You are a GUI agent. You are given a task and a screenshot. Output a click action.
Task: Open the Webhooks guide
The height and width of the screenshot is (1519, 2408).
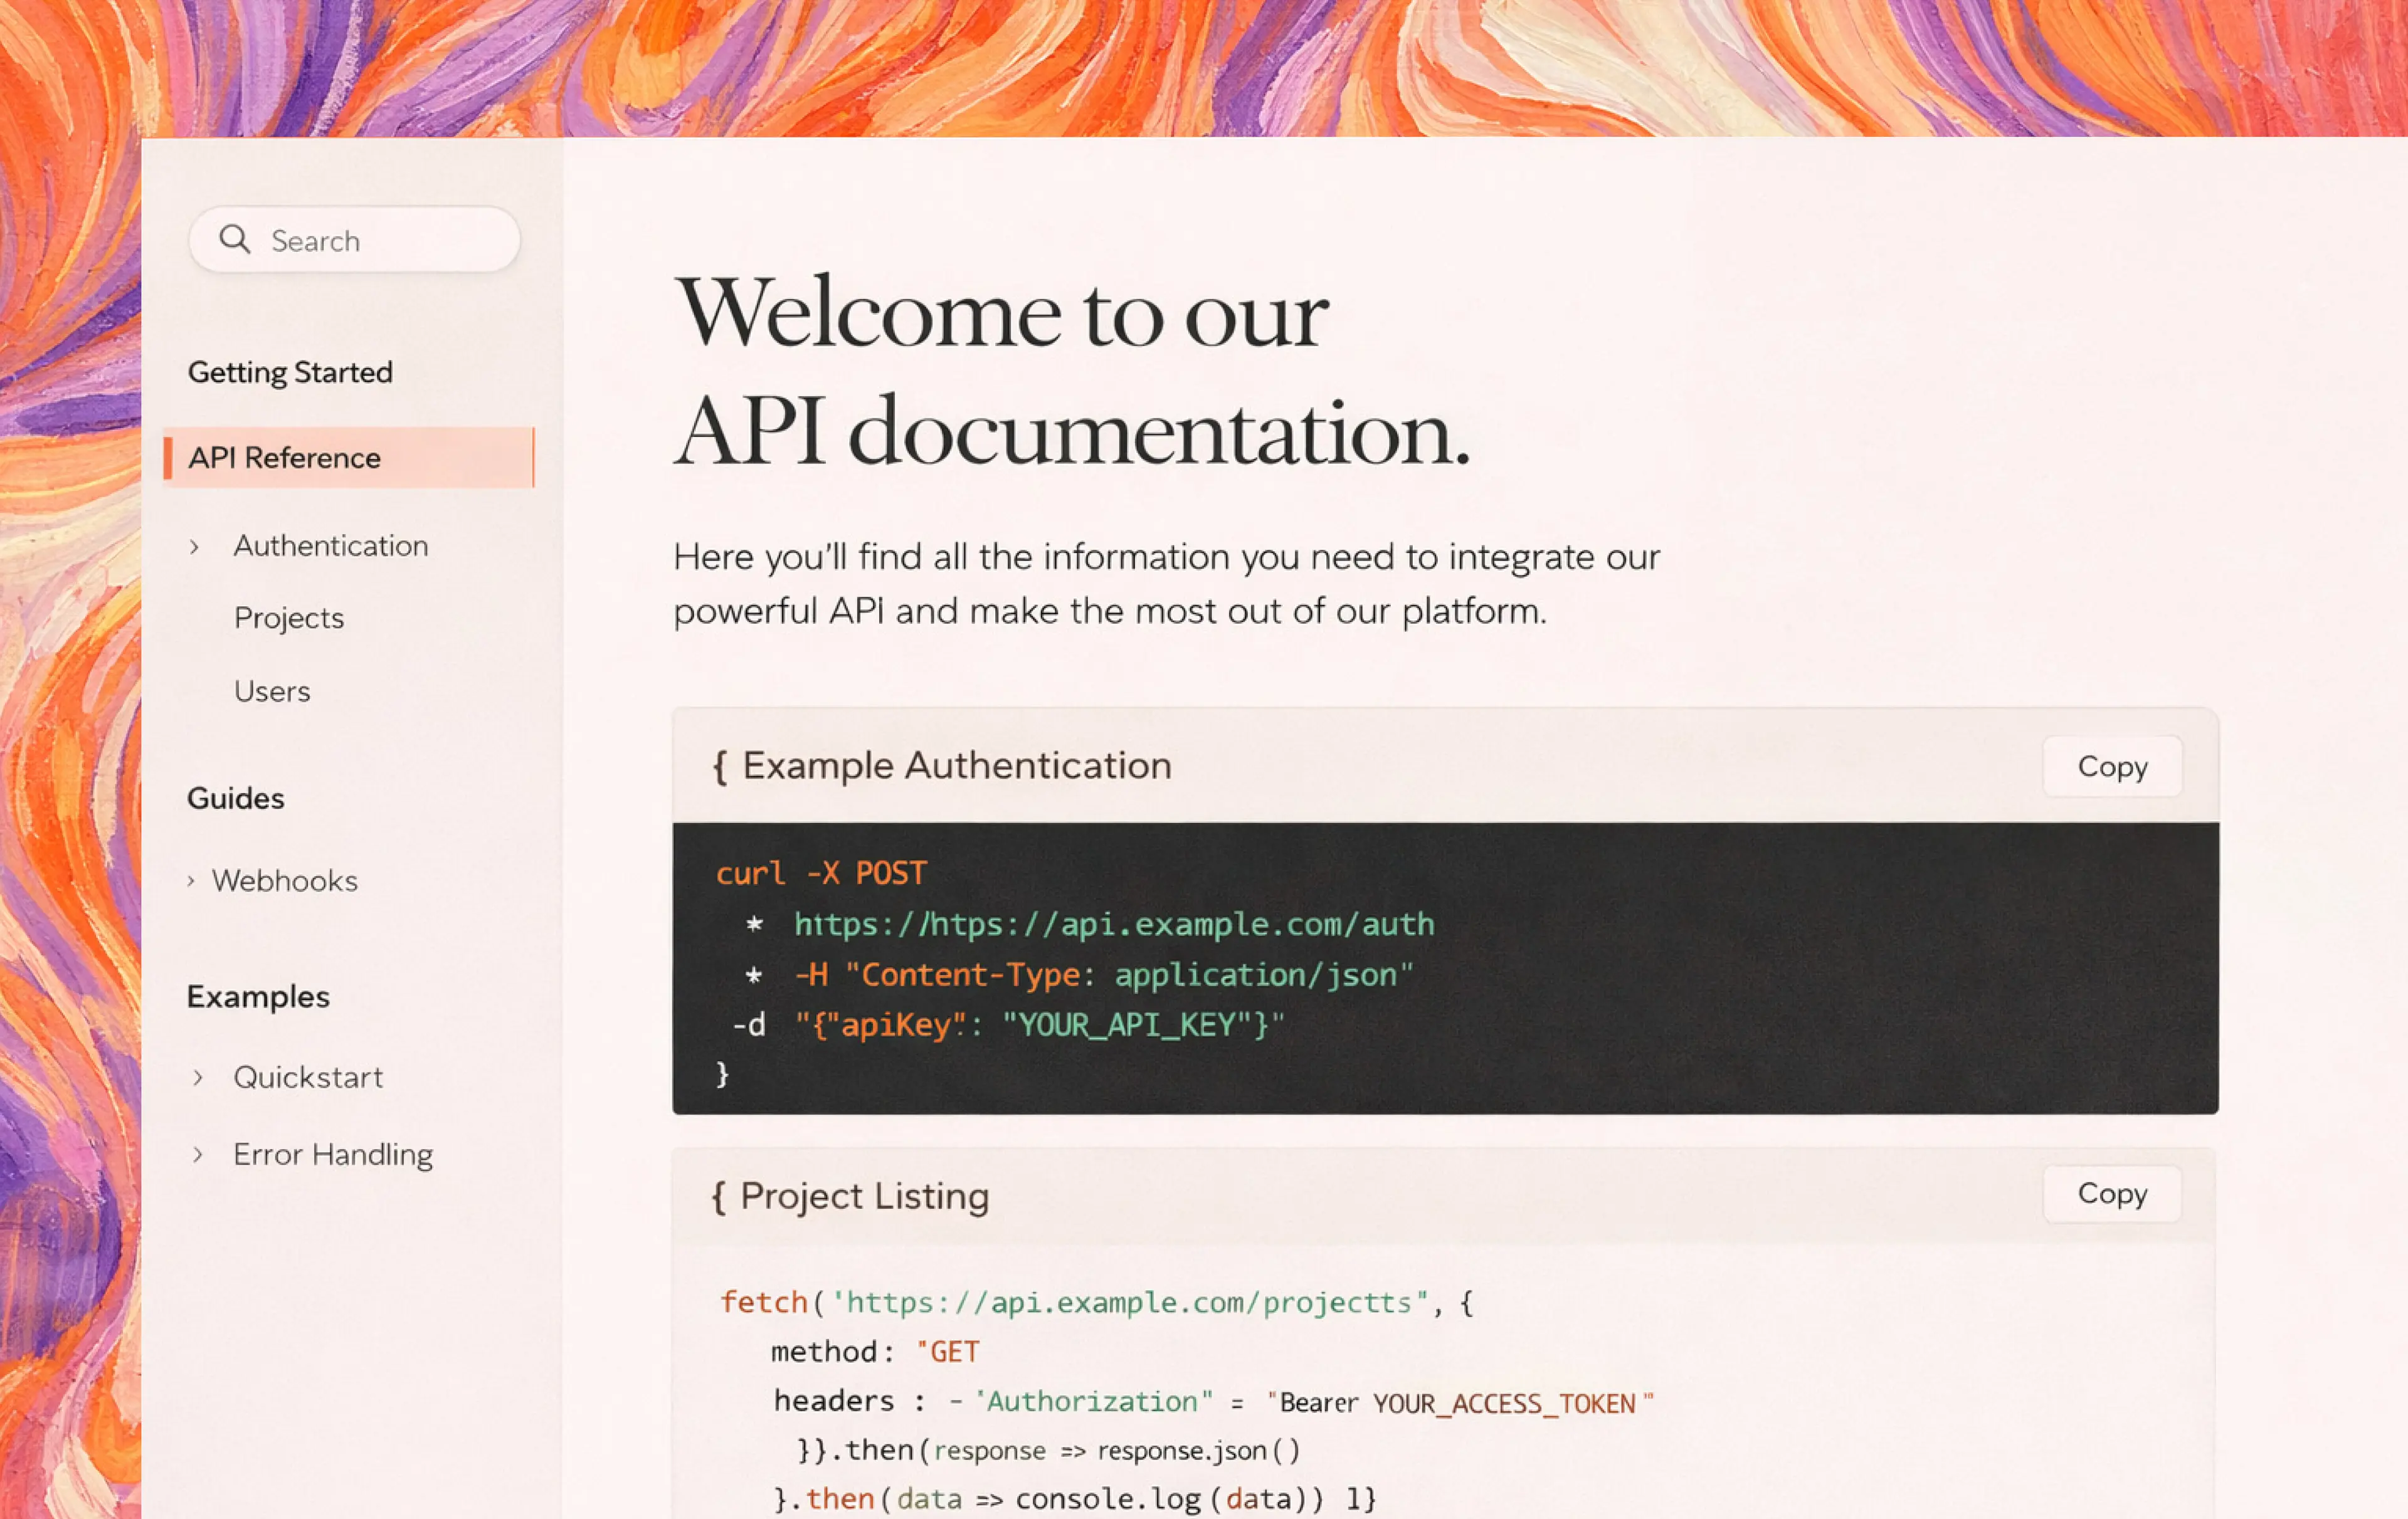coord(285,881)
